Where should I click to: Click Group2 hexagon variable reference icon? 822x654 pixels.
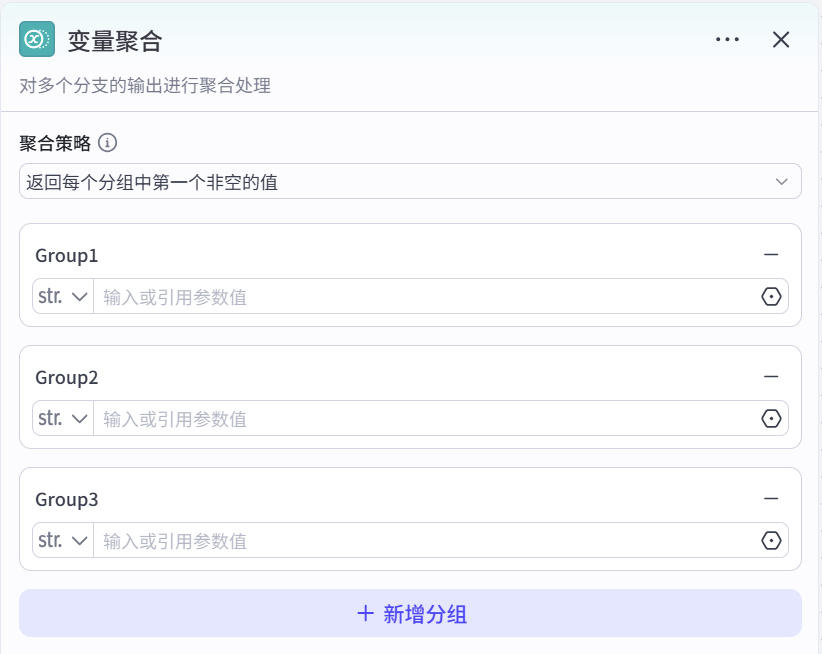771,419
